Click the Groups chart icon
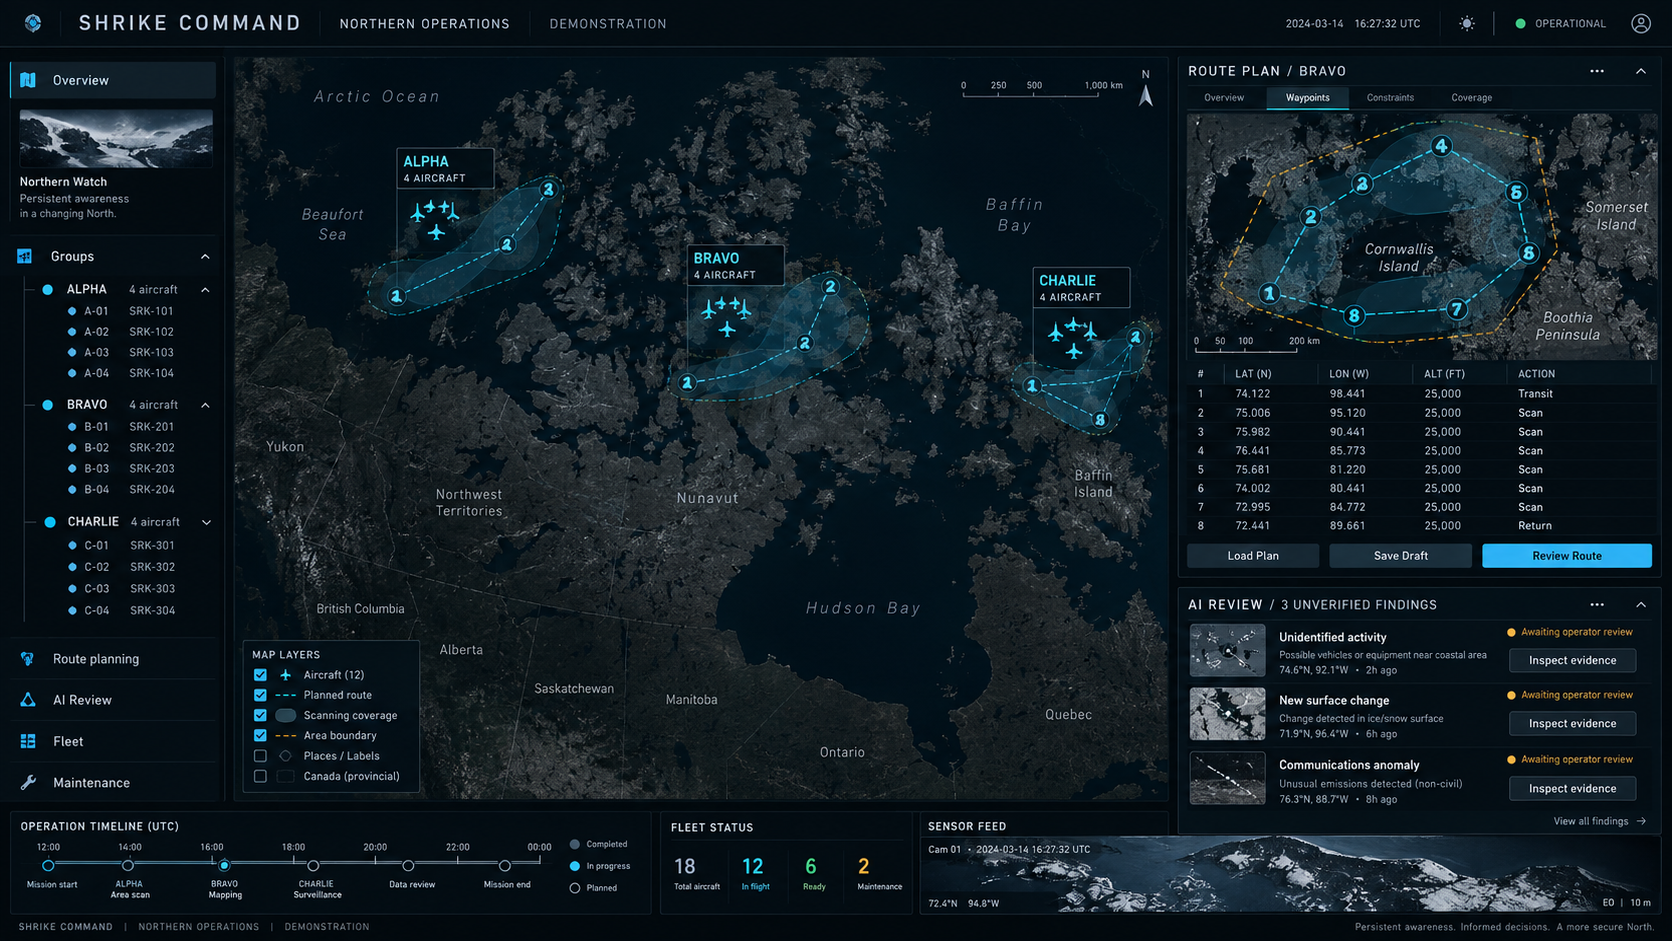The width and height of the screenshot is (1672, 941). click(x=25, y=256)
